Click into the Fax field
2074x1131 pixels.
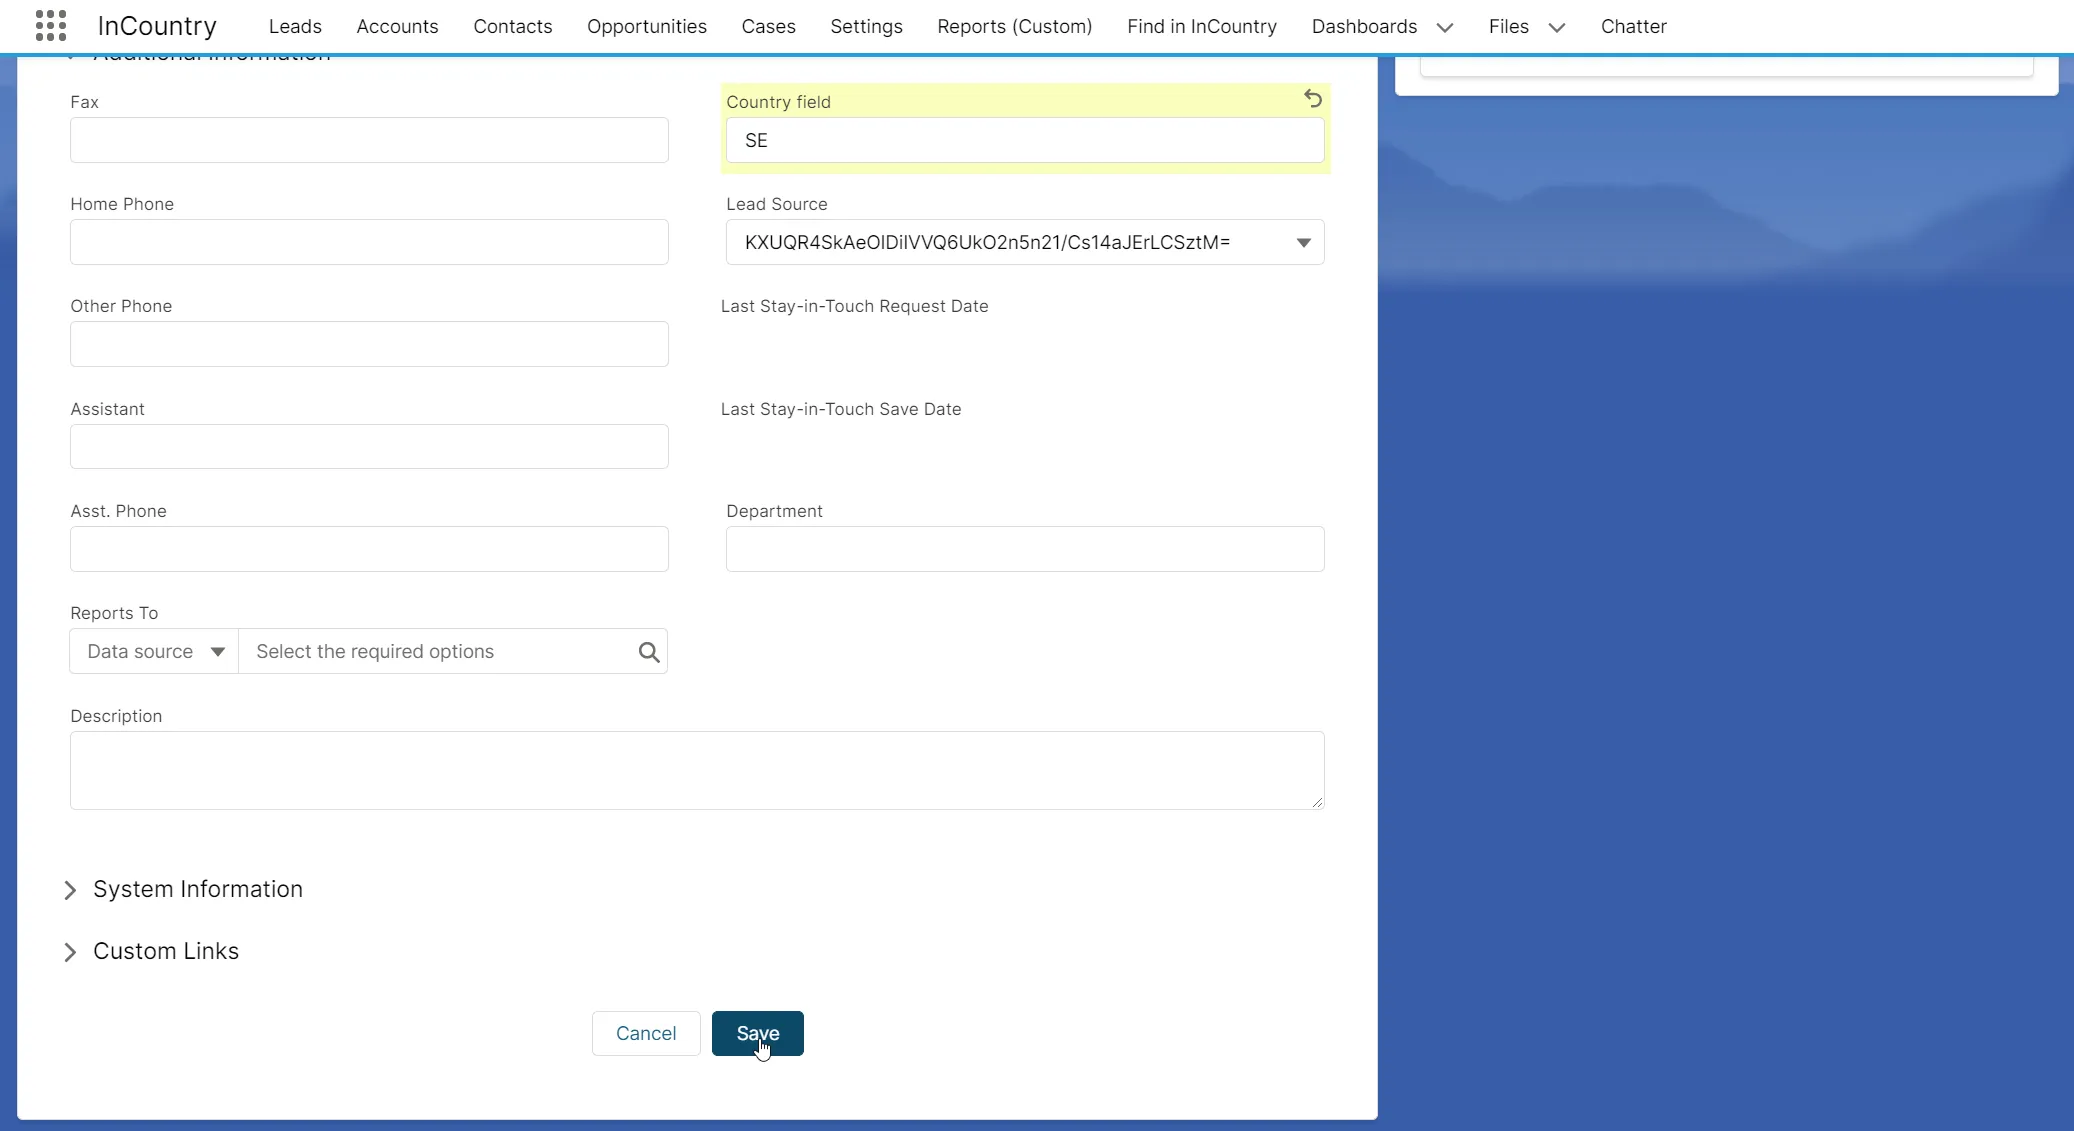coord(369,140)
